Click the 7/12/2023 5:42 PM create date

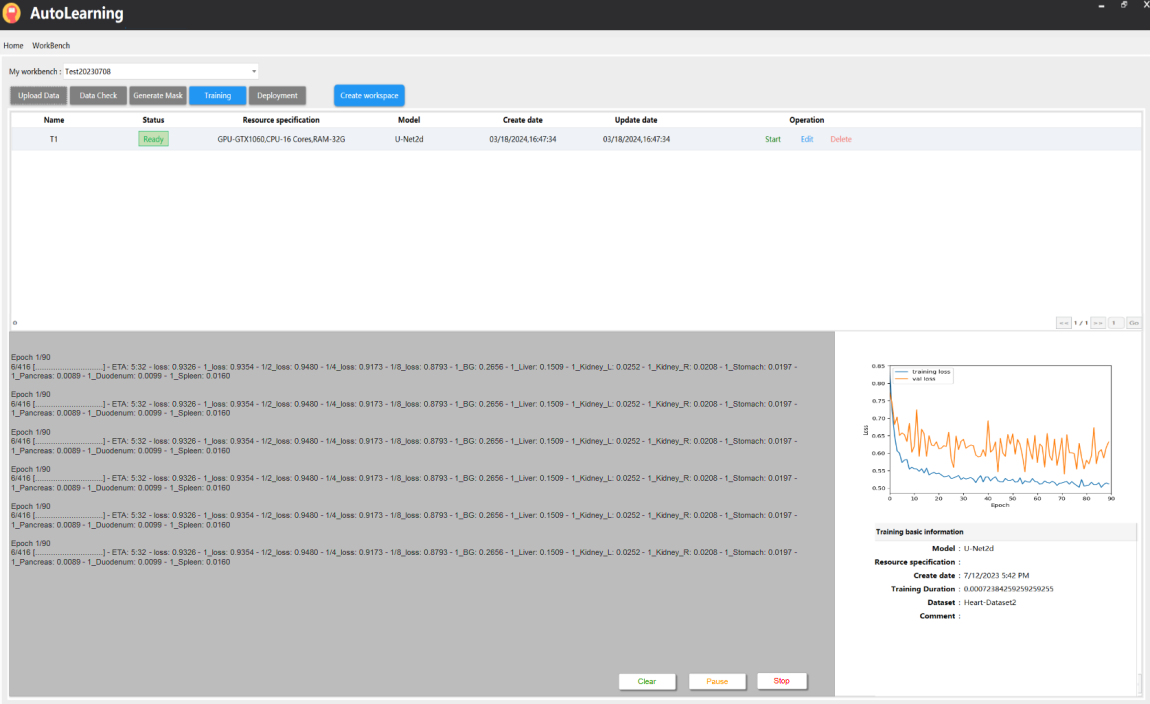[x=996, y=576]
